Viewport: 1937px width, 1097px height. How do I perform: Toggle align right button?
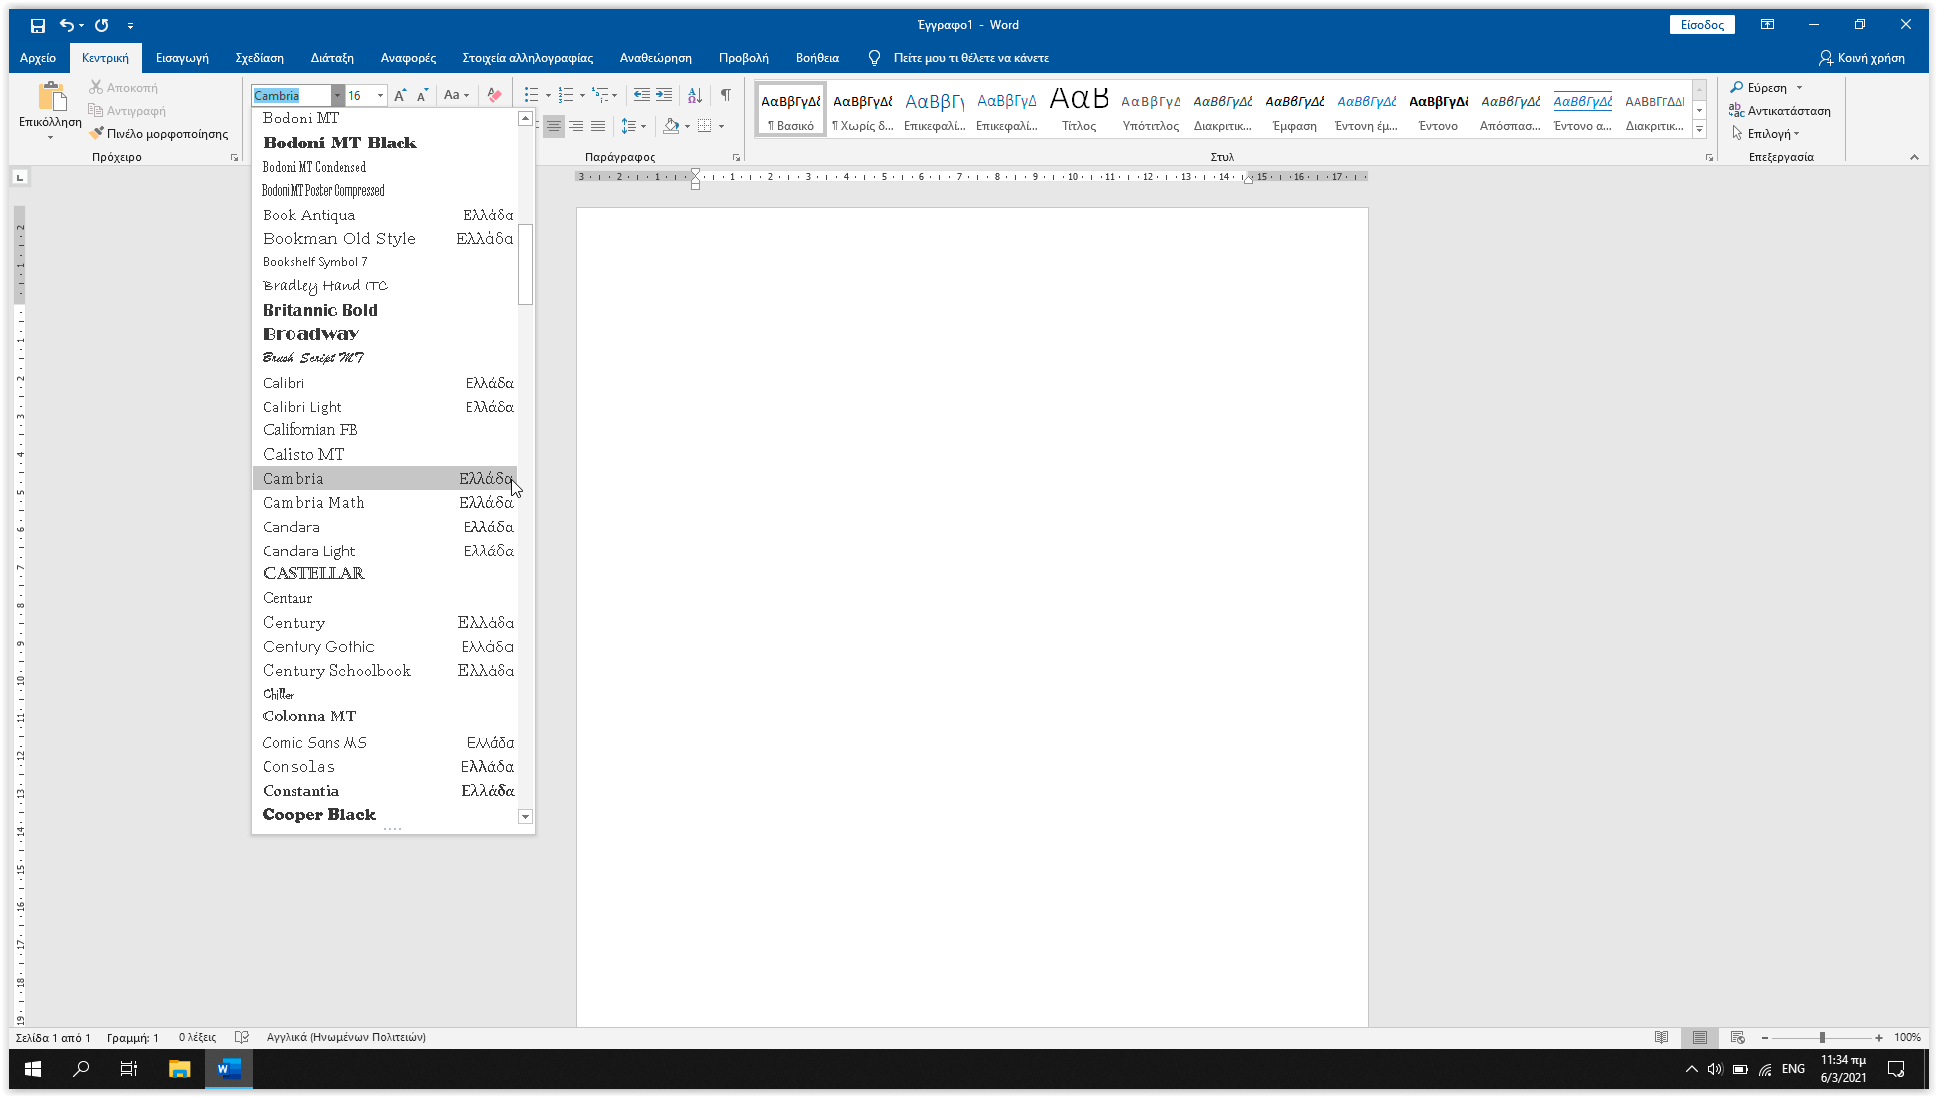pyautogui.click(x=576, y=126)
